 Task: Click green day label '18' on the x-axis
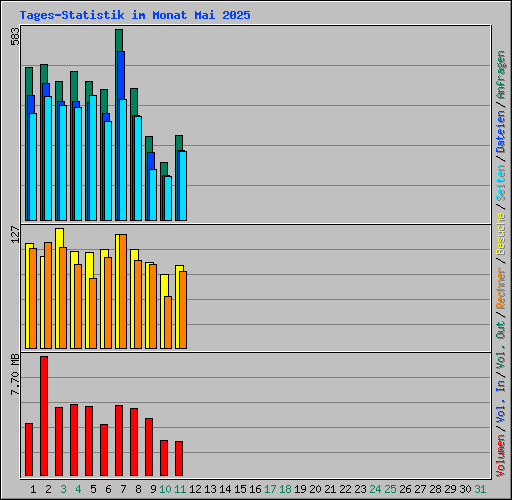tap(285, 489)
